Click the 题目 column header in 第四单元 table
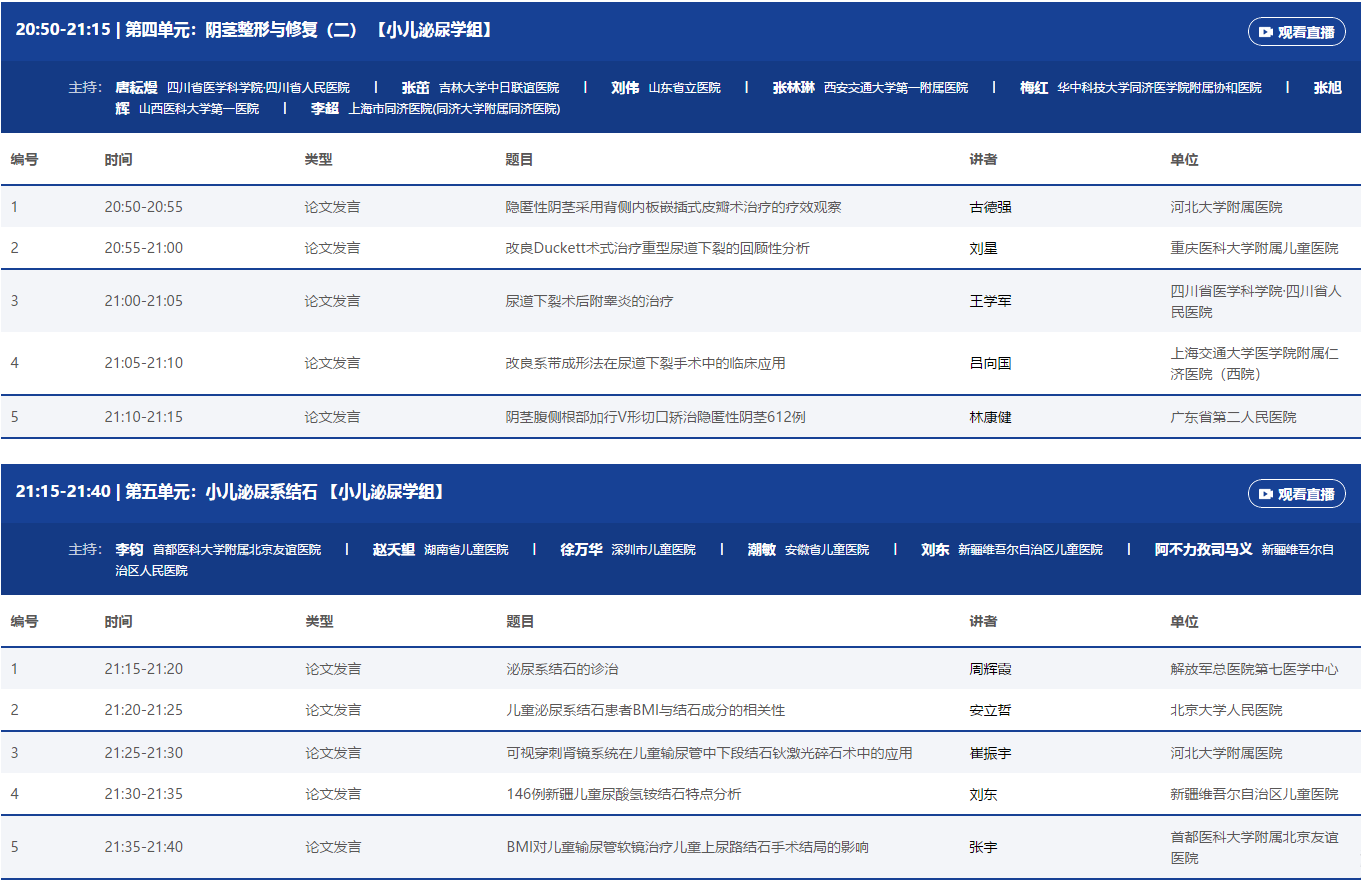 (519, 160)
